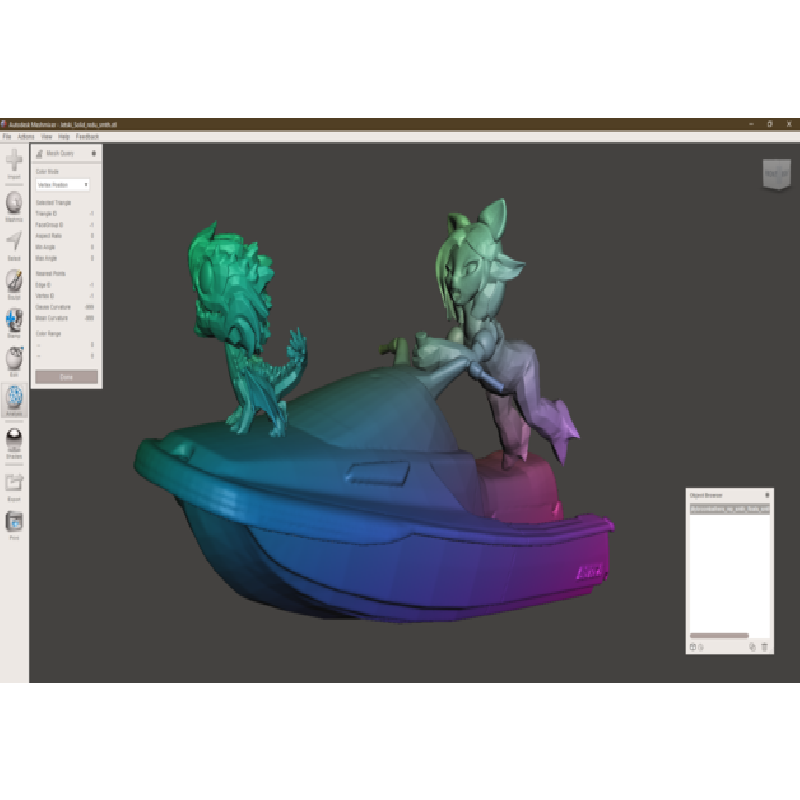Click the trash icon in Object Browser
Screen dimensions: 800x800
(764, 647)
